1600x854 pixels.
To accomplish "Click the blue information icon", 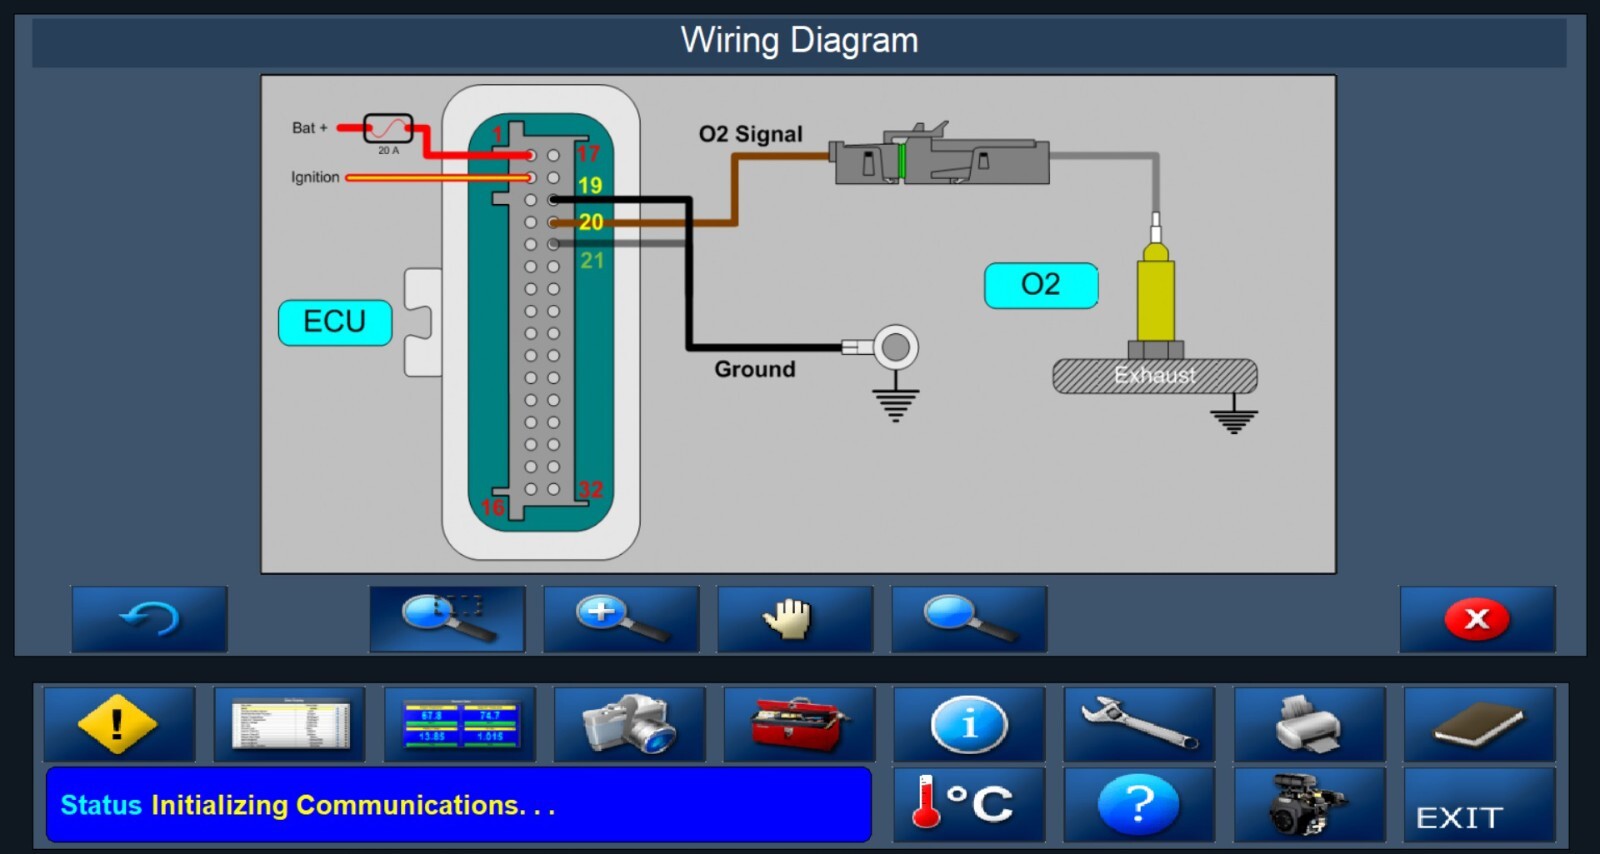I will [969, 724].
